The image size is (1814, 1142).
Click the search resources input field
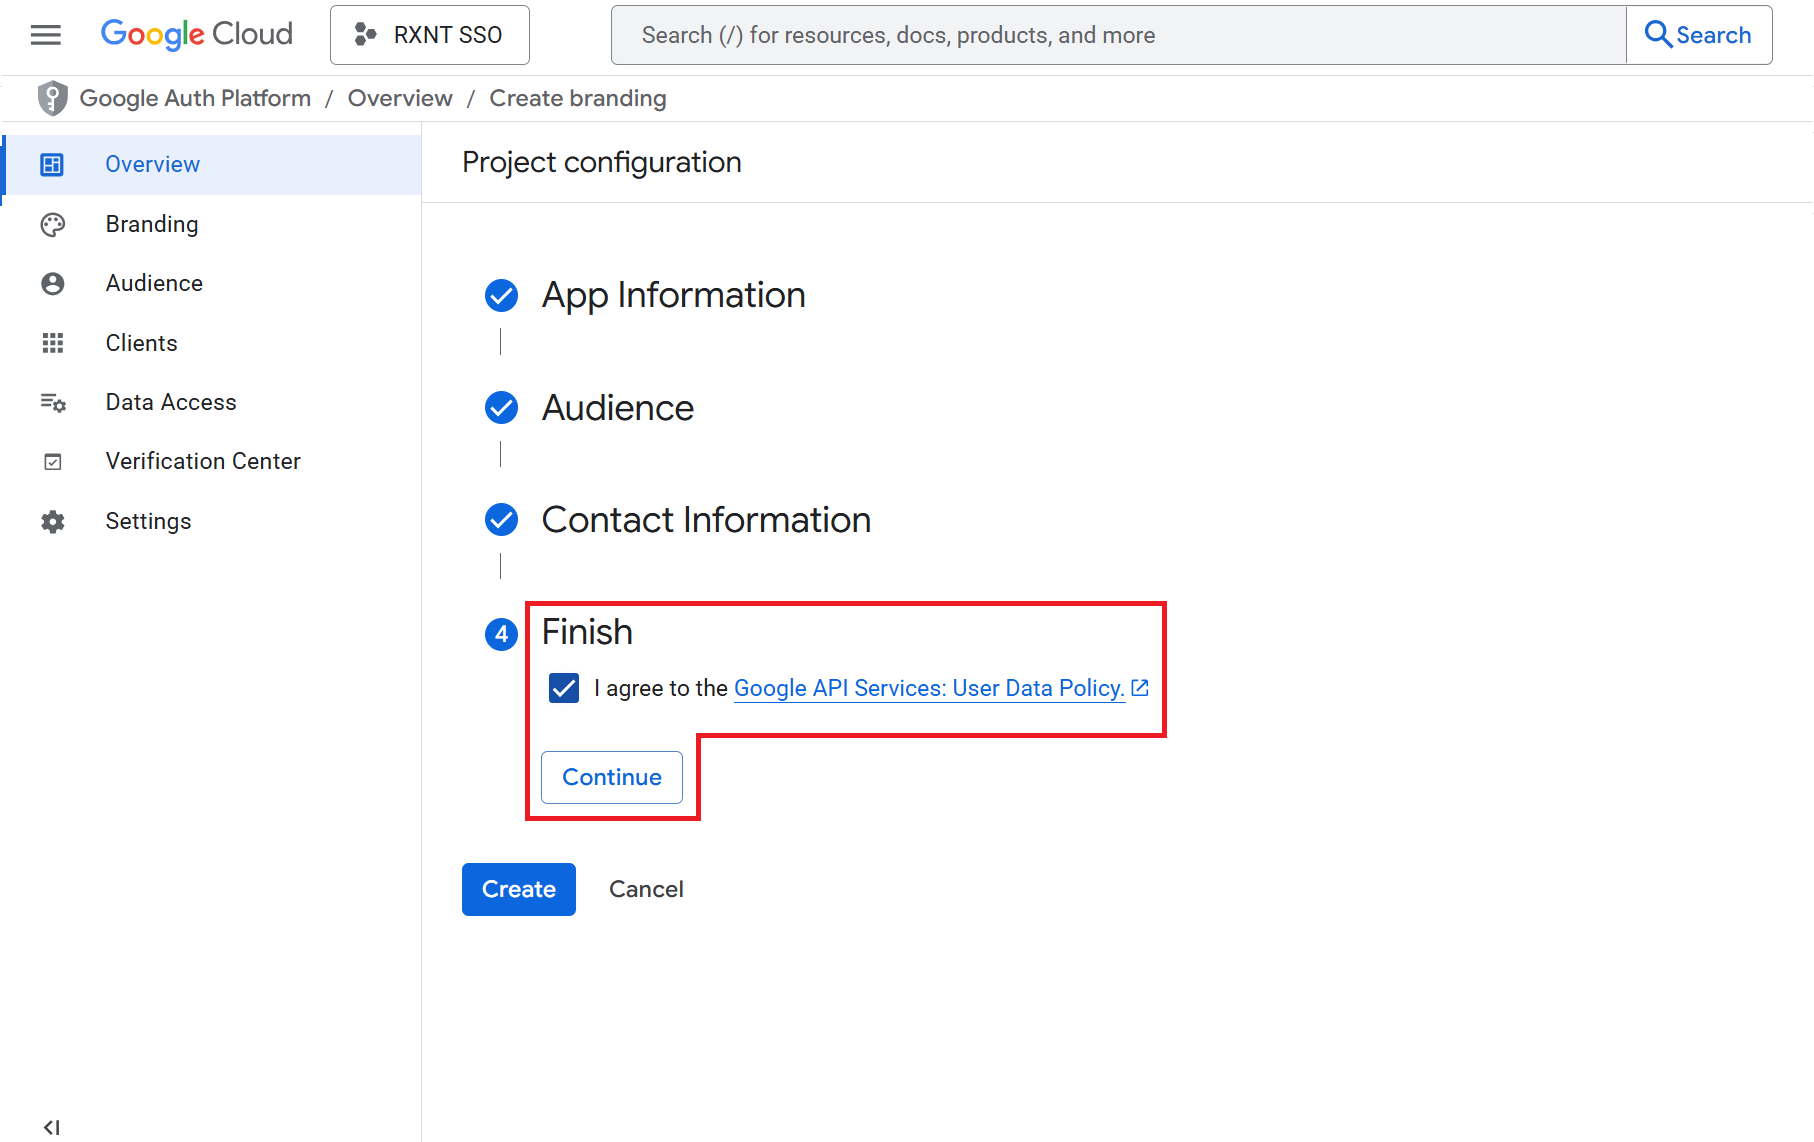[x=1118, y=35]
